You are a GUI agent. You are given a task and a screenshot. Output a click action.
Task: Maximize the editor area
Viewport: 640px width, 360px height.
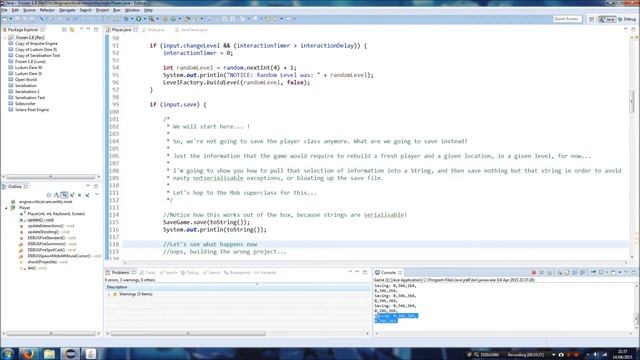click(633, 30)
